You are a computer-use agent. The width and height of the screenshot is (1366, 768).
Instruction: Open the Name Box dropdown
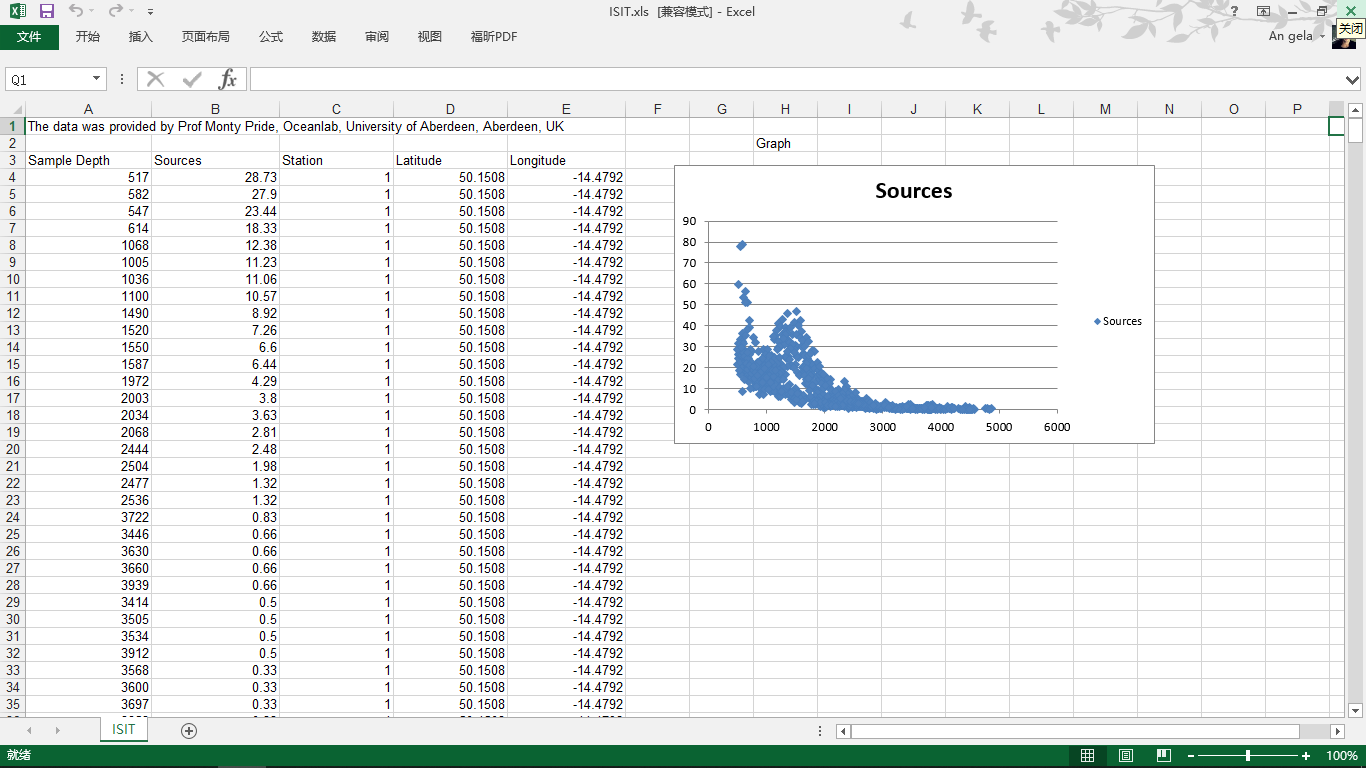click(97, 79)
